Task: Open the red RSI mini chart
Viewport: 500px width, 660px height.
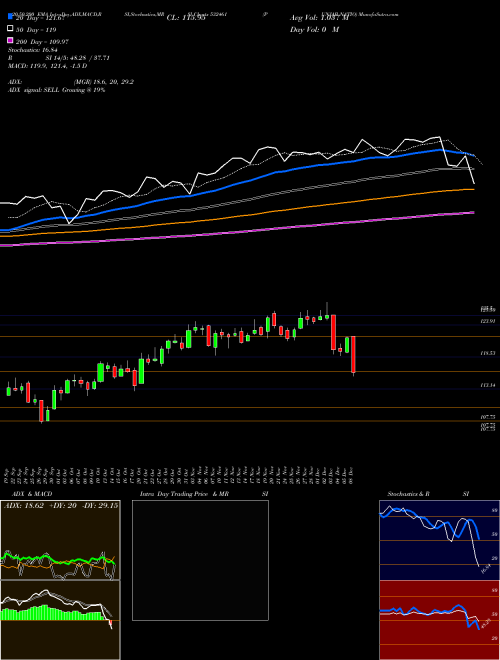Action: [439, 620]
